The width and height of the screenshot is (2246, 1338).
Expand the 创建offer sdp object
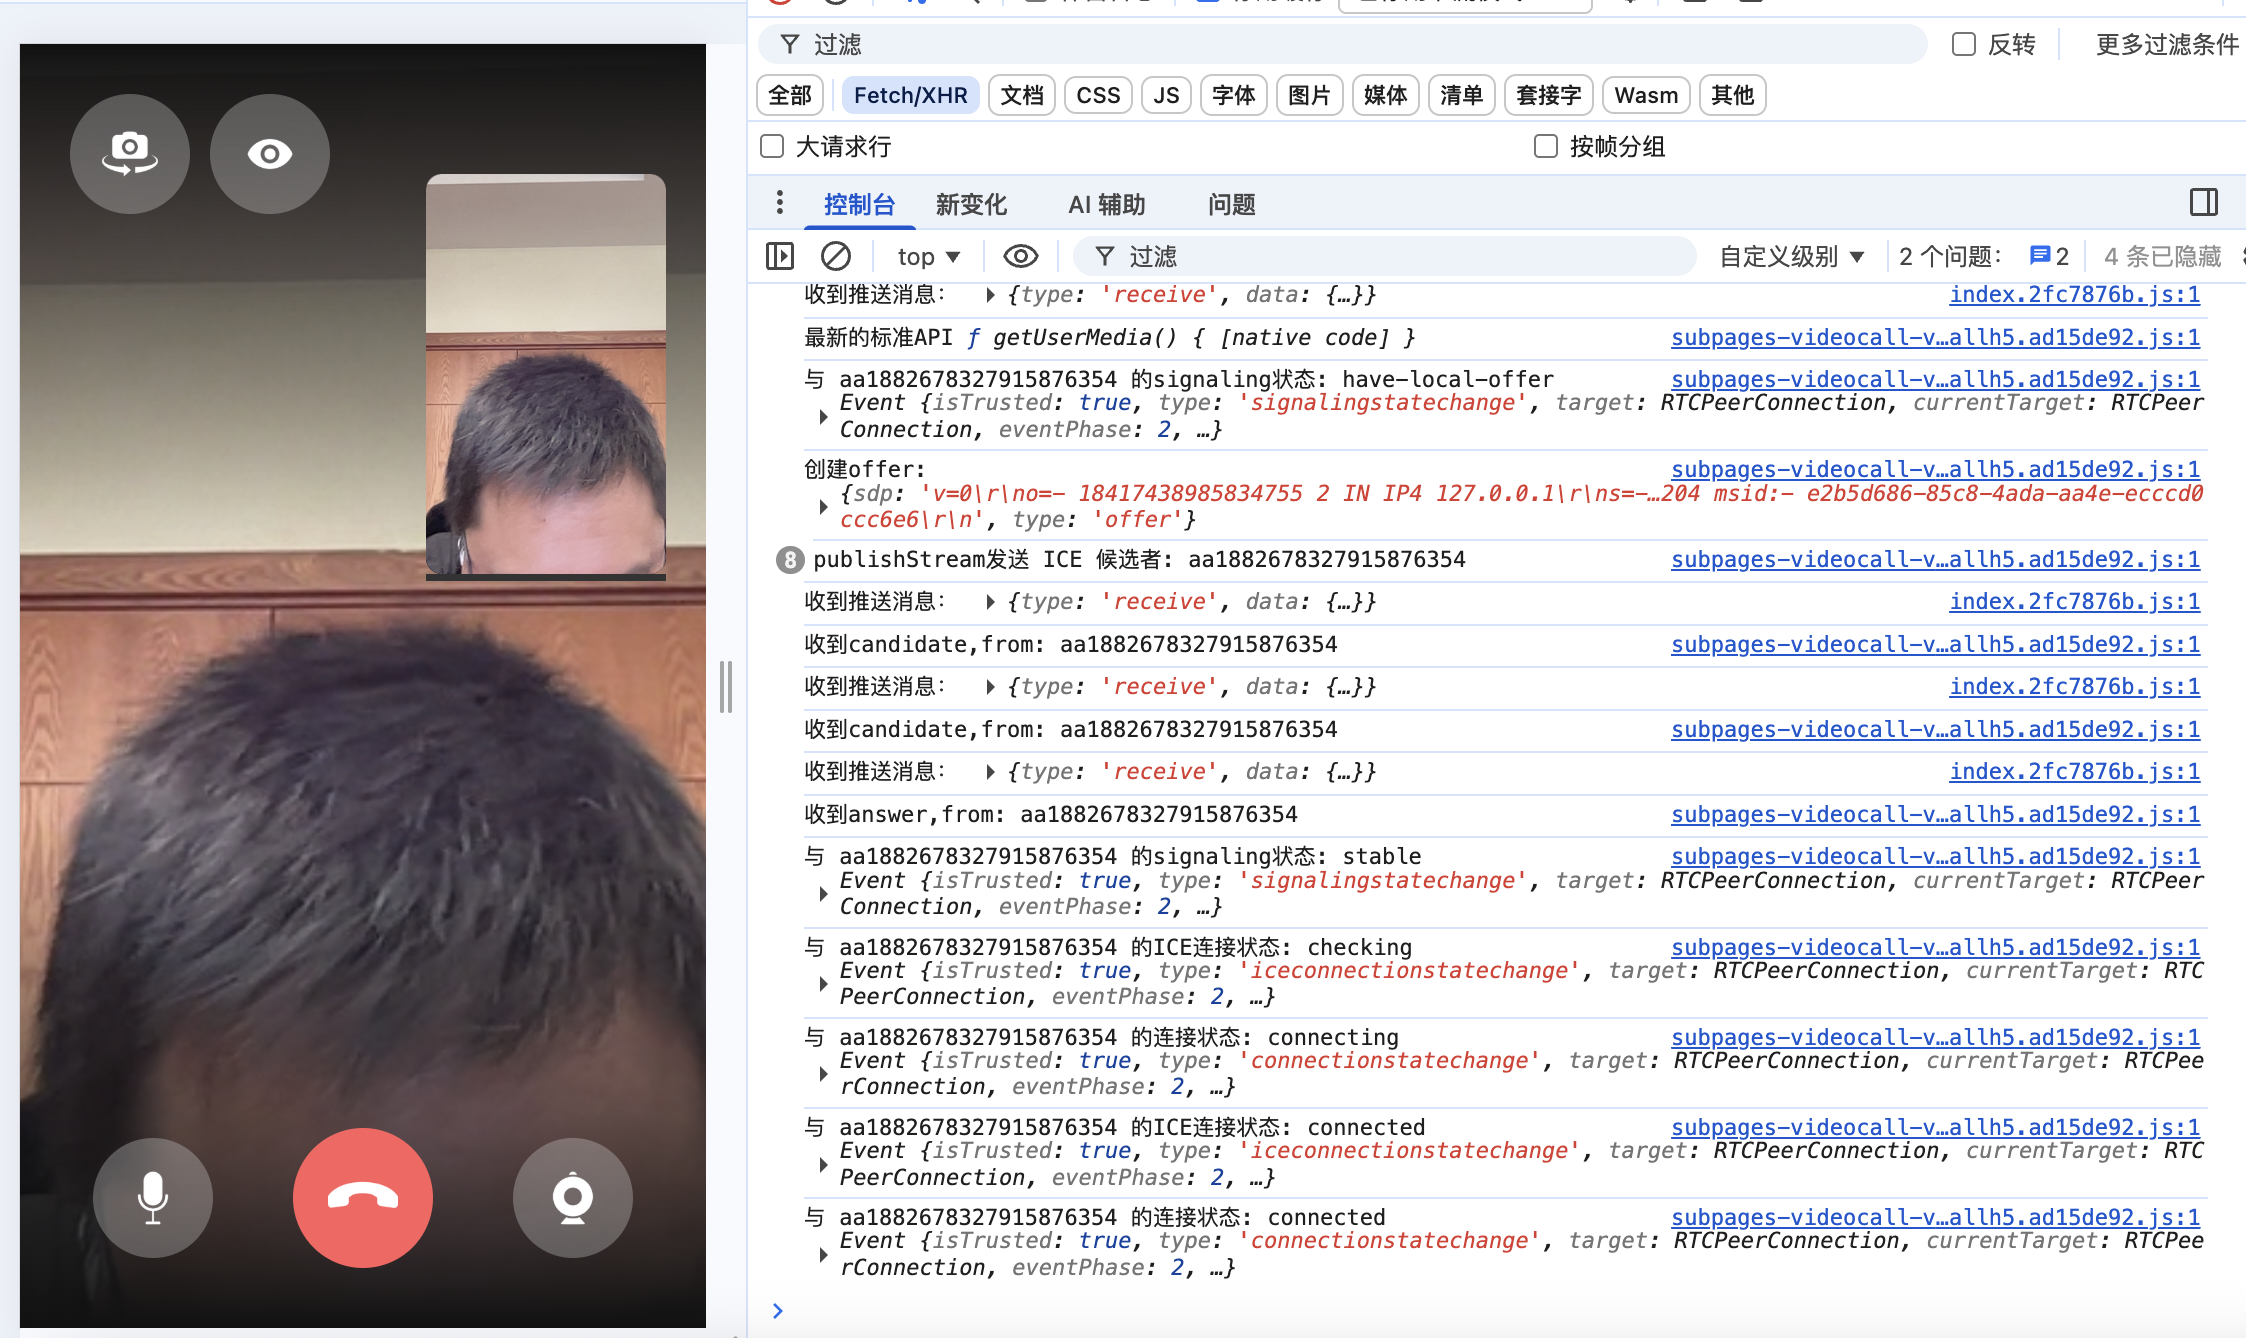coord(823,507)
